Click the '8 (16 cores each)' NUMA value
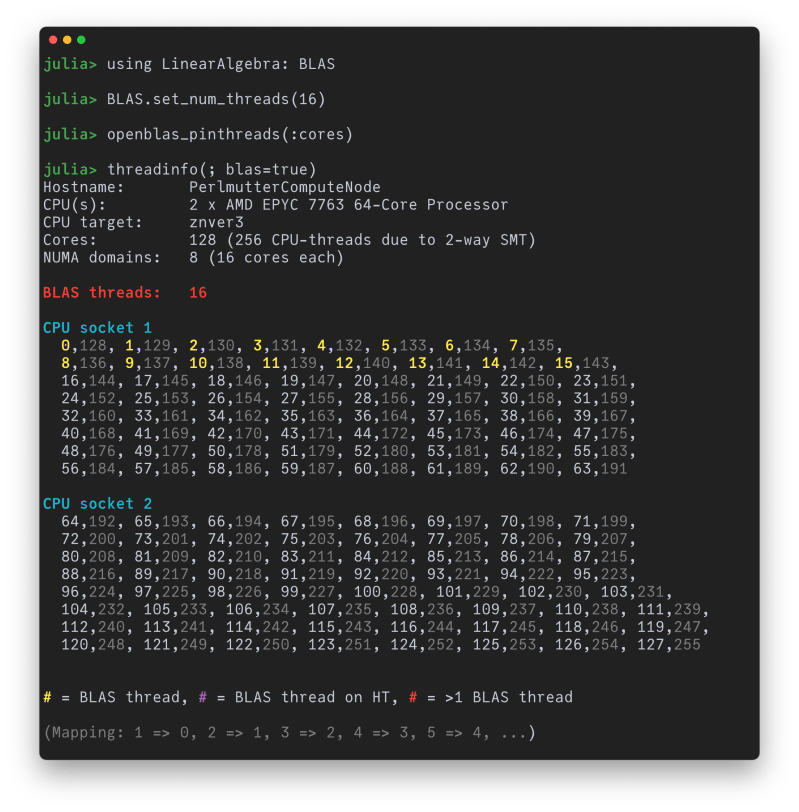Screen dimensions: 799x812 click(x=266, y=257)
